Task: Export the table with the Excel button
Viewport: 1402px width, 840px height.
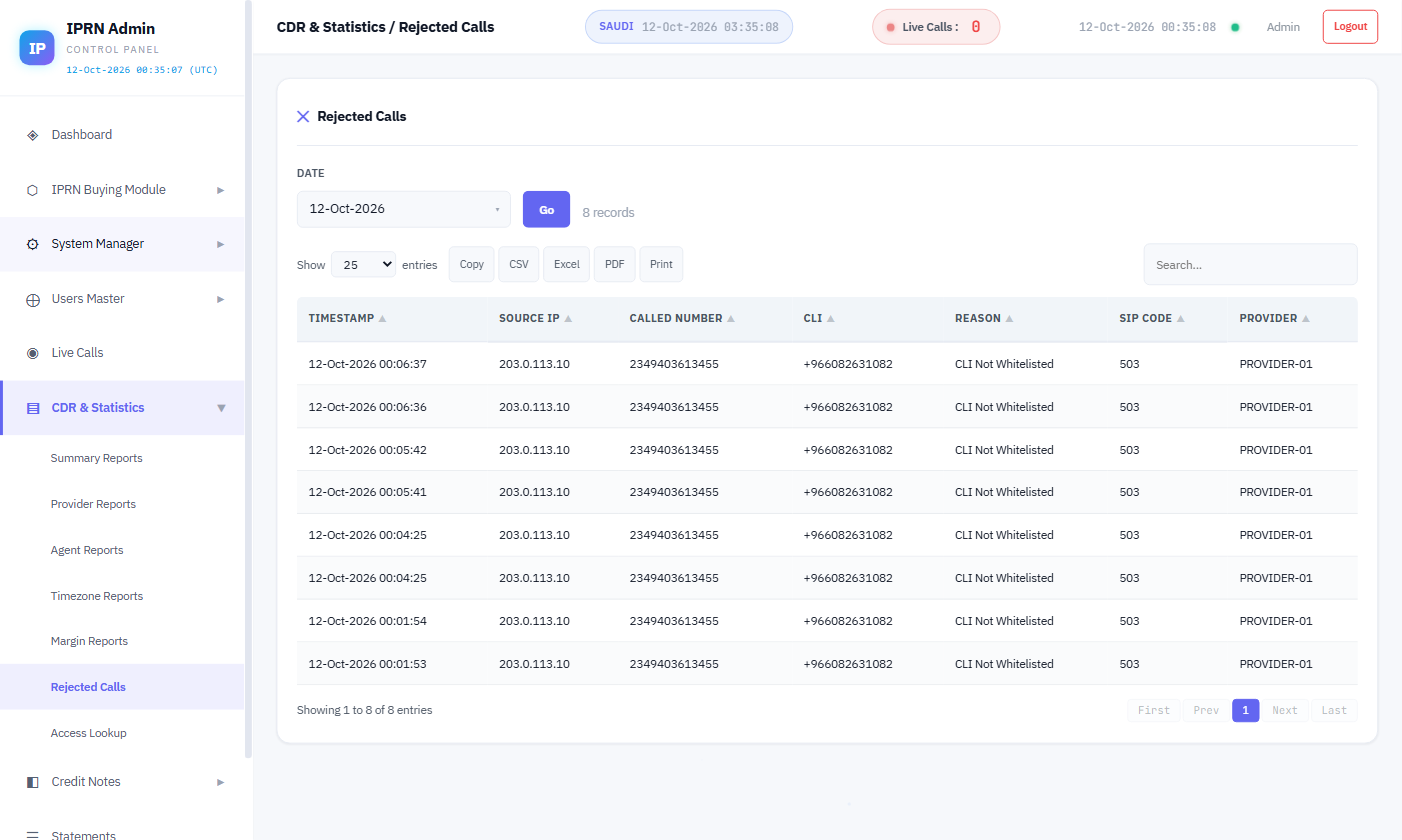Action: pyautogui.click(x=567, y=264)
